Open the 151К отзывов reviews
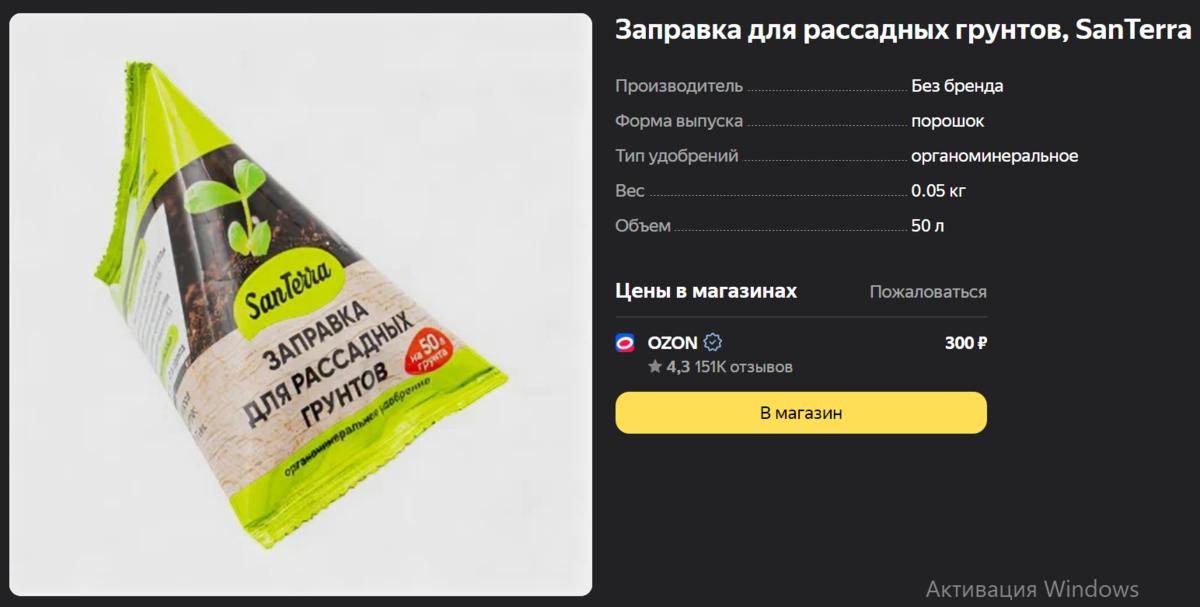 (x=744, y=367)
